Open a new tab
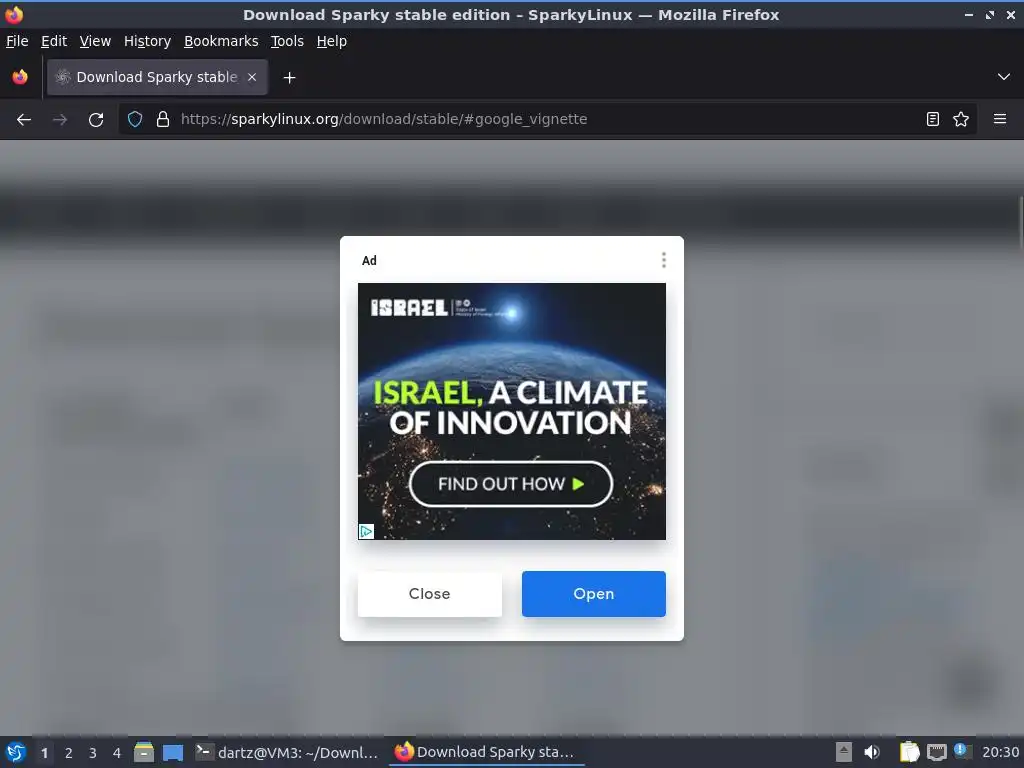Image resolution: width=1024 pixels, height=768 pixels. 289,78
